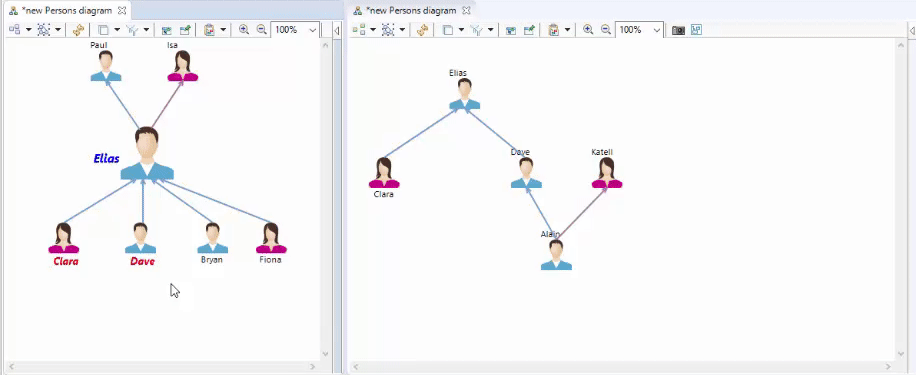Collapse right diagram palette arrow

point(912,30)
